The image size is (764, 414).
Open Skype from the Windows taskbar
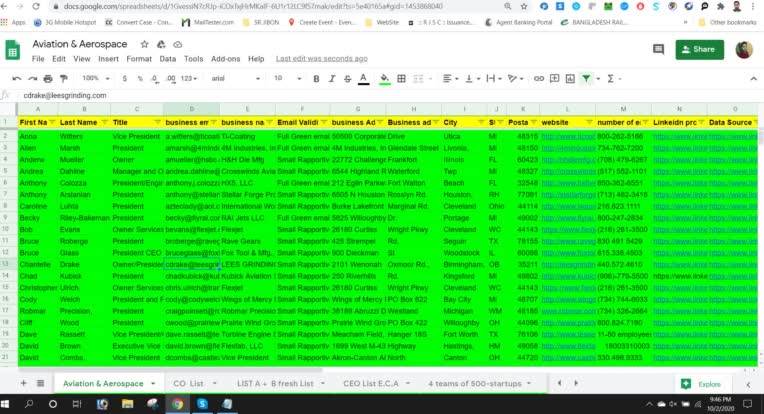click(x=202, y=404)
